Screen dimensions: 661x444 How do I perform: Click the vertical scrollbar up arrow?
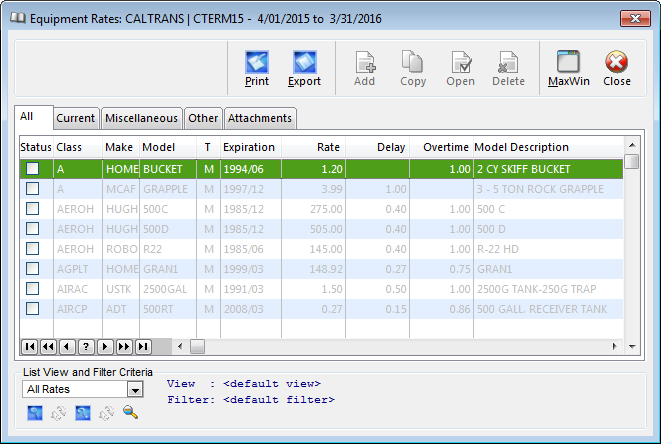[x=632, y=145]
